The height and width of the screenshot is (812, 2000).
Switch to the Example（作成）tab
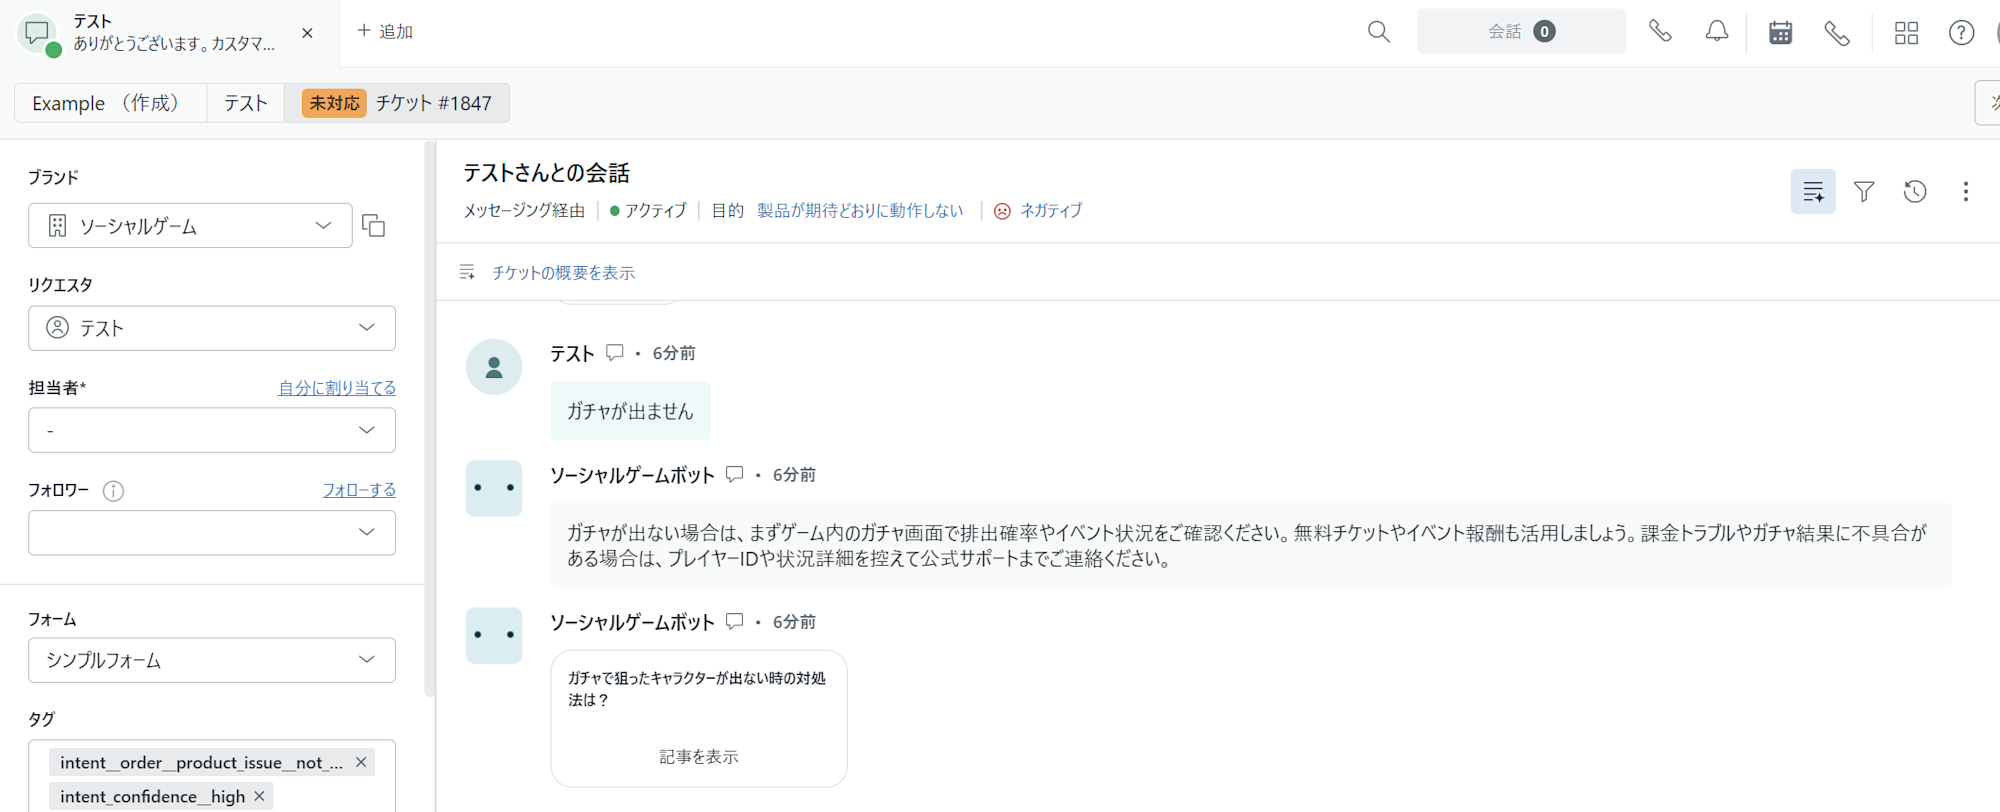pyautogui.click(x=109, y=103)
